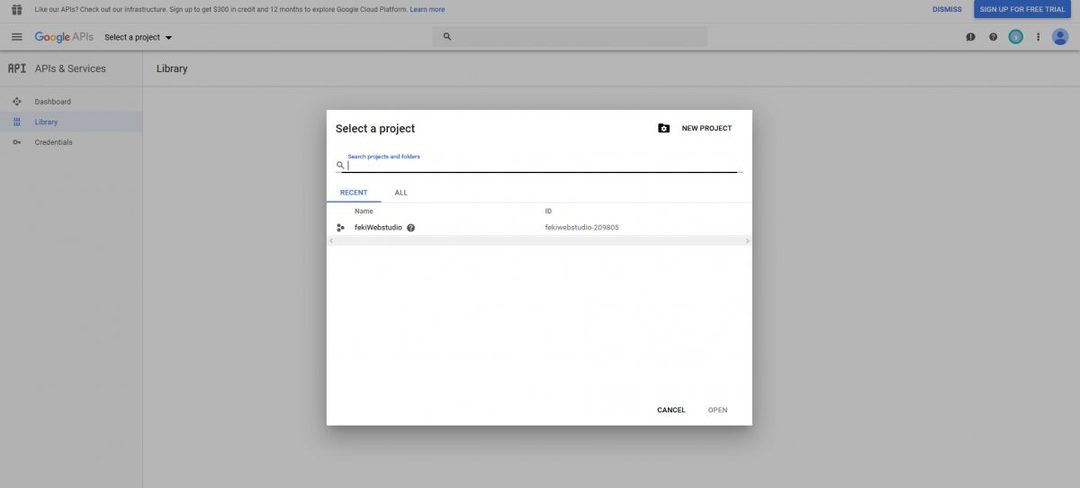Switch to the All tab
Viewport: 1080px width, 488px height.
coord(401,193)
